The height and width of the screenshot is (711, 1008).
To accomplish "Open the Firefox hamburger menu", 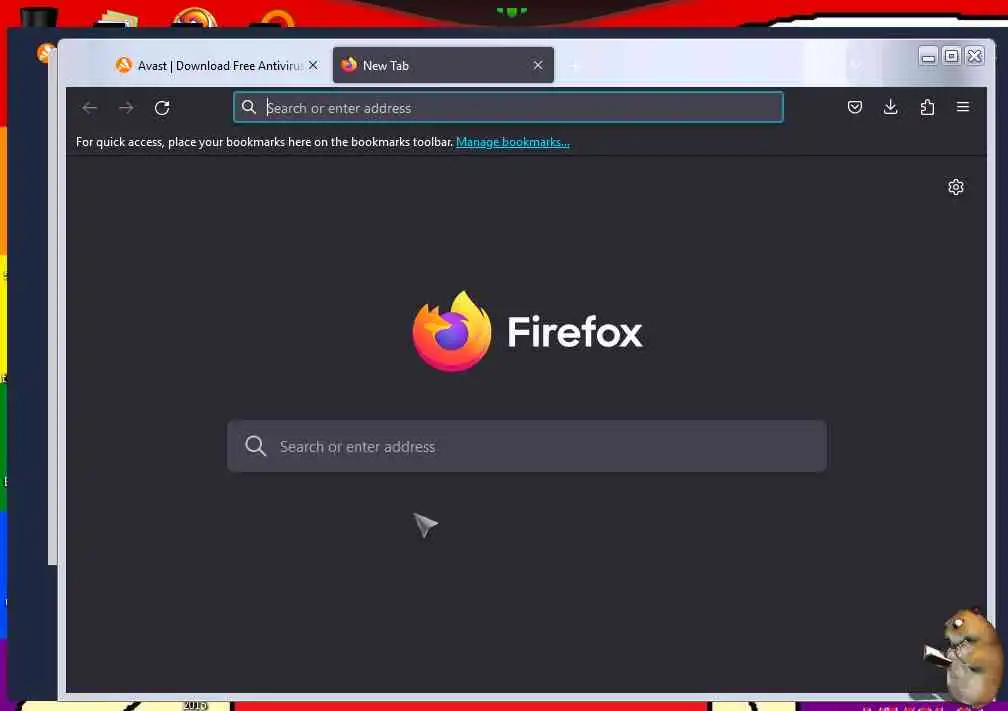I will click(x=962, y=107).
